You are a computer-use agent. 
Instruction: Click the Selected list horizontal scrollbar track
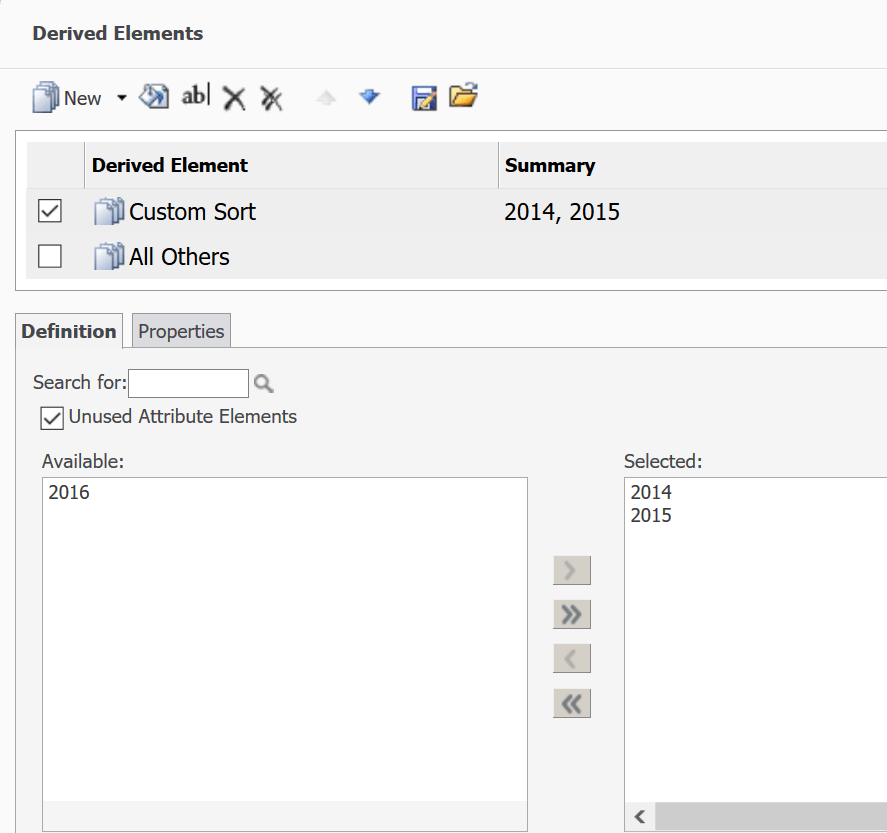(x=771, y=817)
